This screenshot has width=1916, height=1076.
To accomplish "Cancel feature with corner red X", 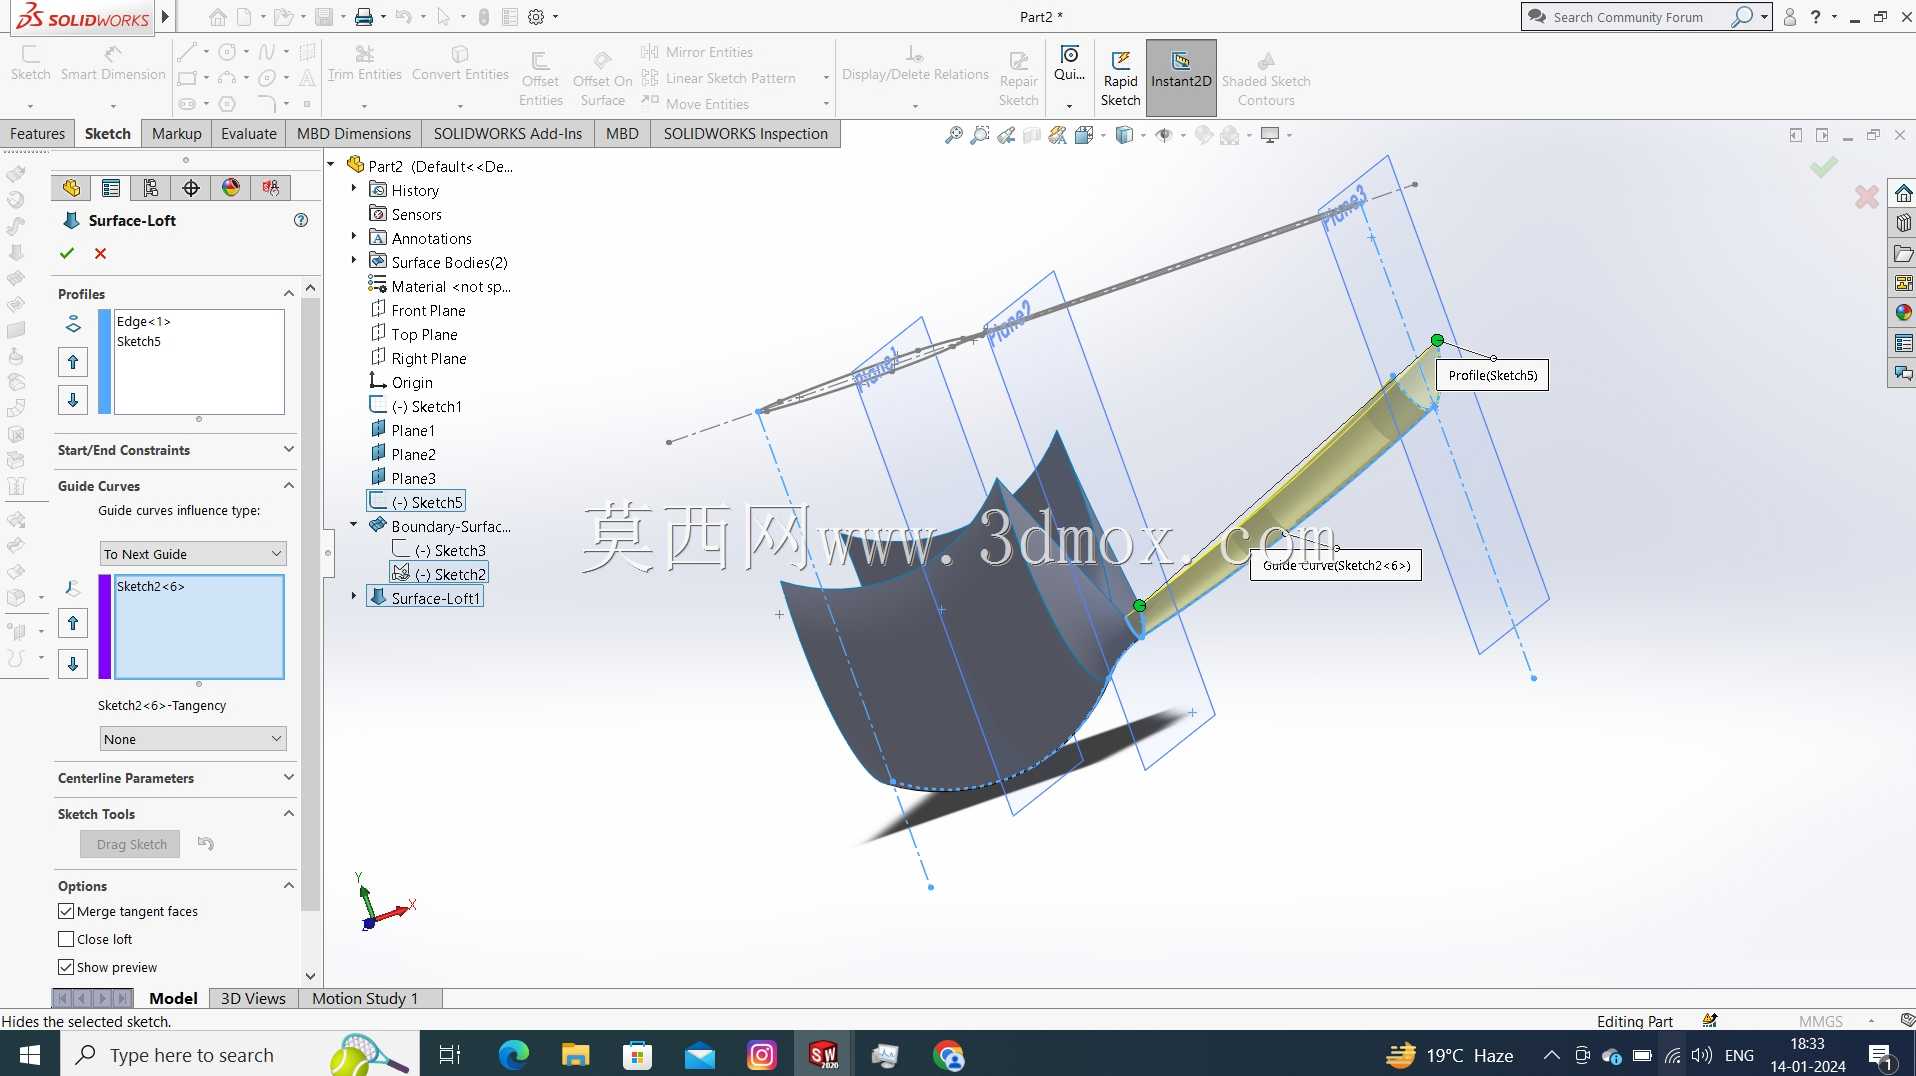I will (1866, 197).
